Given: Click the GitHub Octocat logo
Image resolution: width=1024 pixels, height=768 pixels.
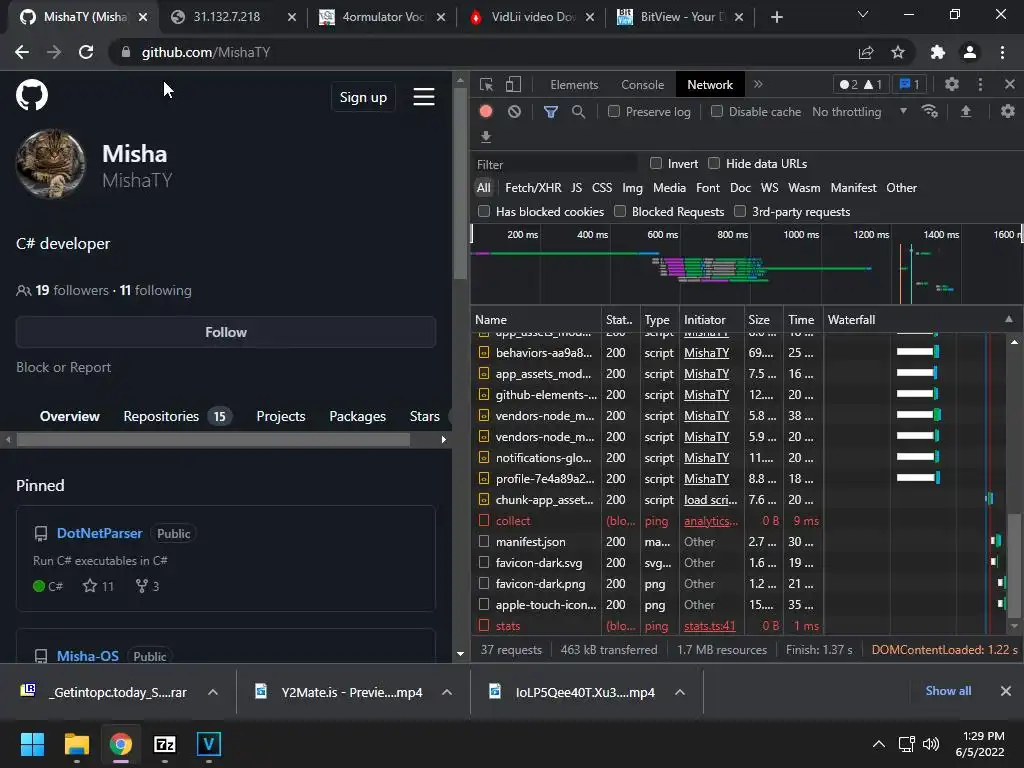Looking at the screenshot, I should 32,95.
